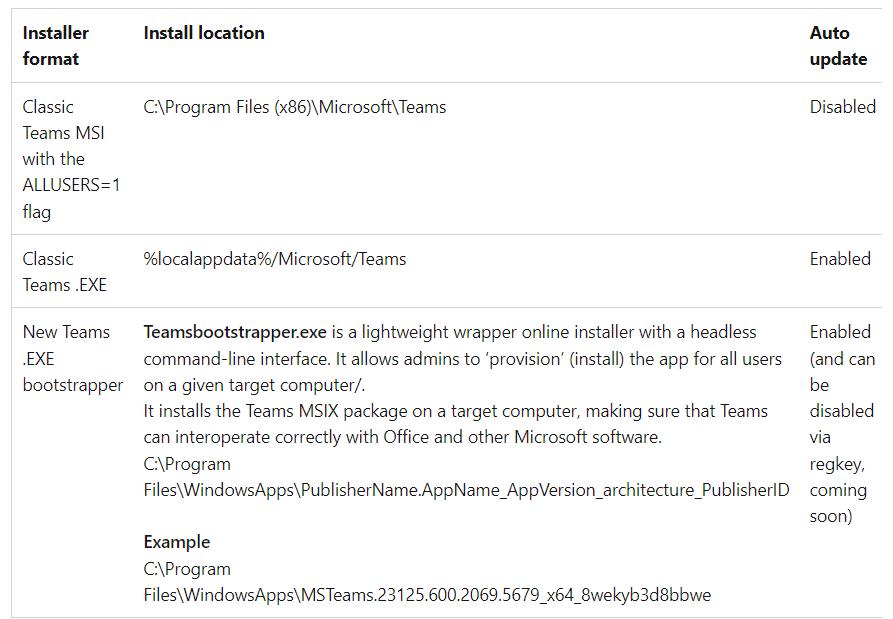Click the sentence about Teams MSIX package

[x=456, y=424]
